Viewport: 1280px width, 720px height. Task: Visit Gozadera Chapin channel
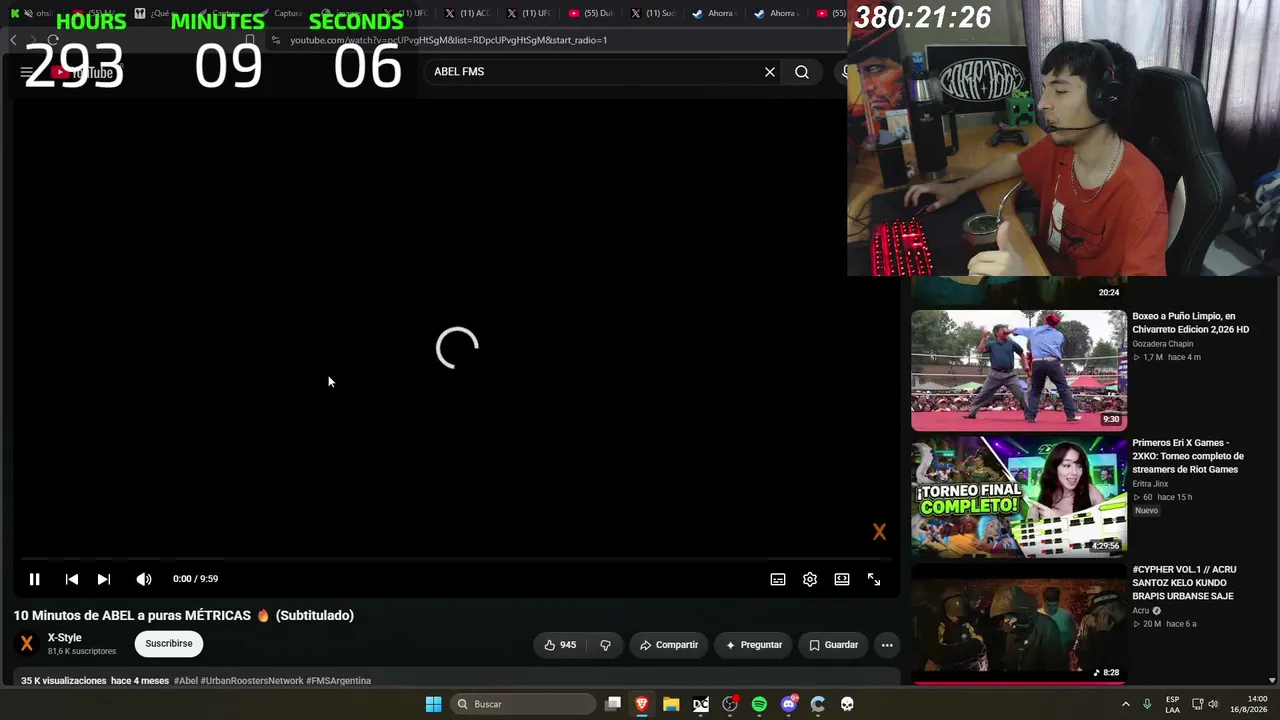(x=1162, y=344)
